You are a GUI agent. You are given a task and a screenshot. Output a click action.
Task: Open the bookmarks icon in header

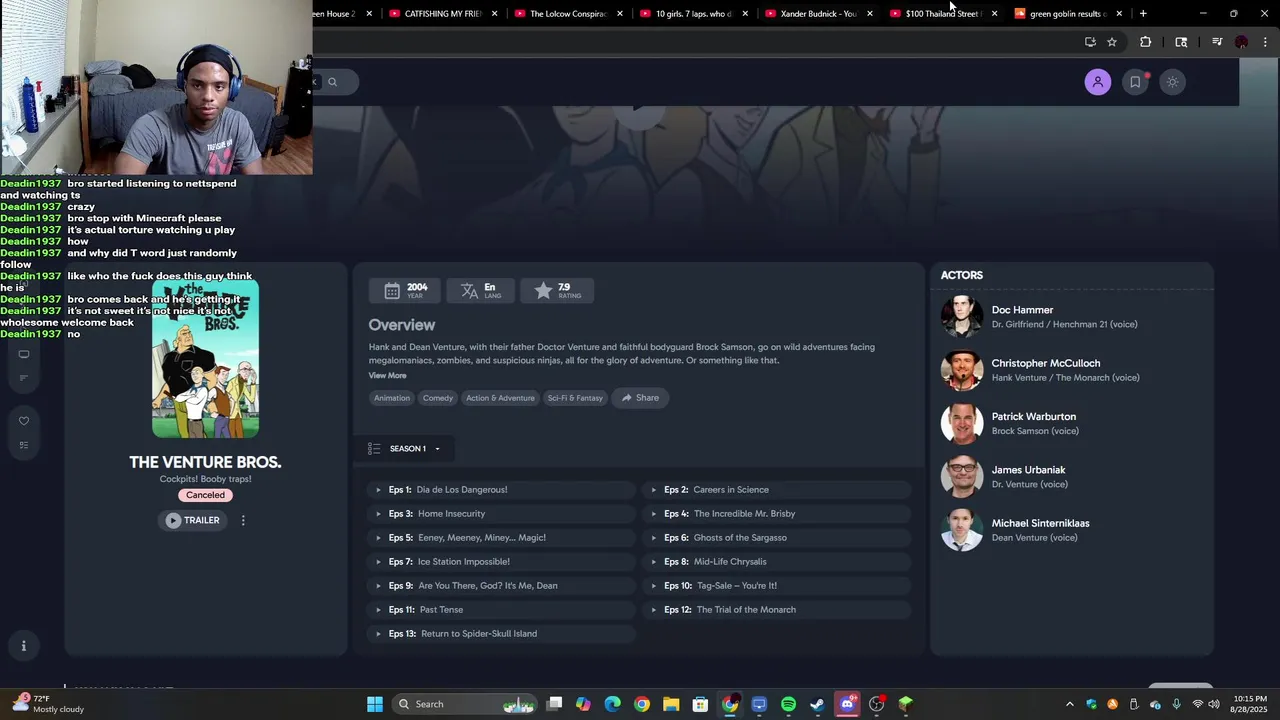[x=1135, y=82]
